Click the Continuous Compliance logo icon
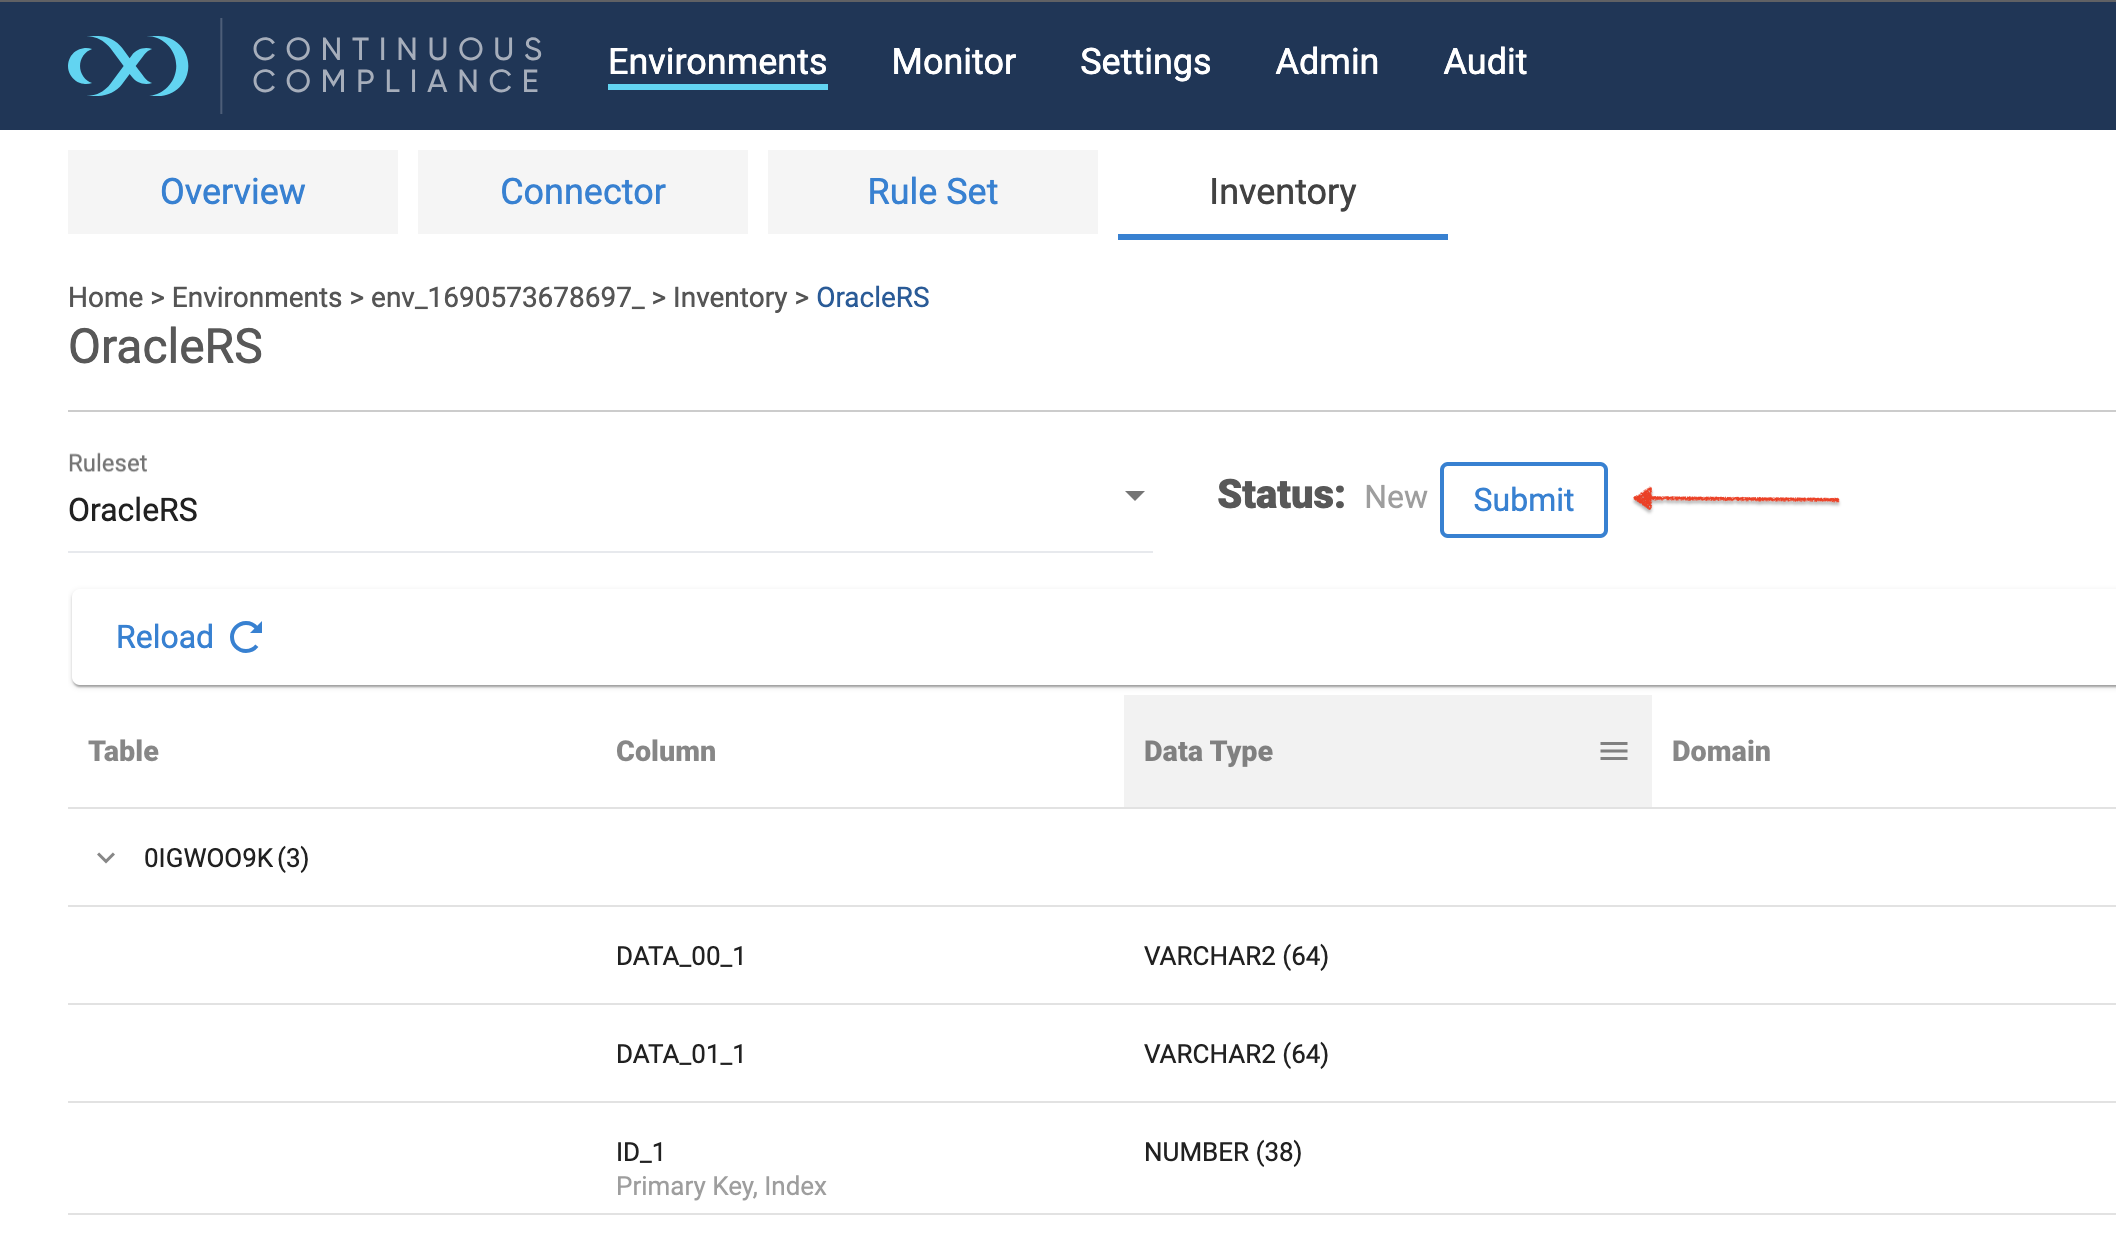This screenshot has height=1236, width=2116. [x=128, y=66]
